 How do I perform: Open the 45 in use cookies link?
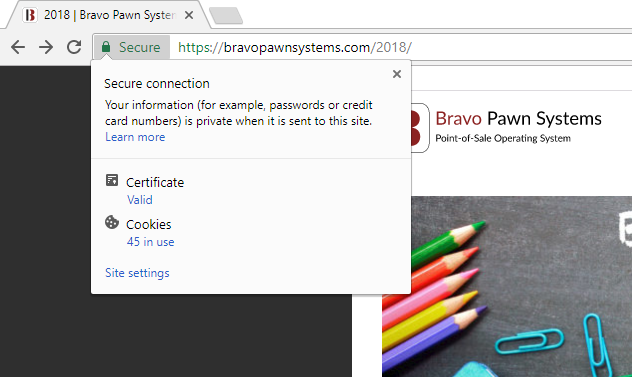click(151, 242)
